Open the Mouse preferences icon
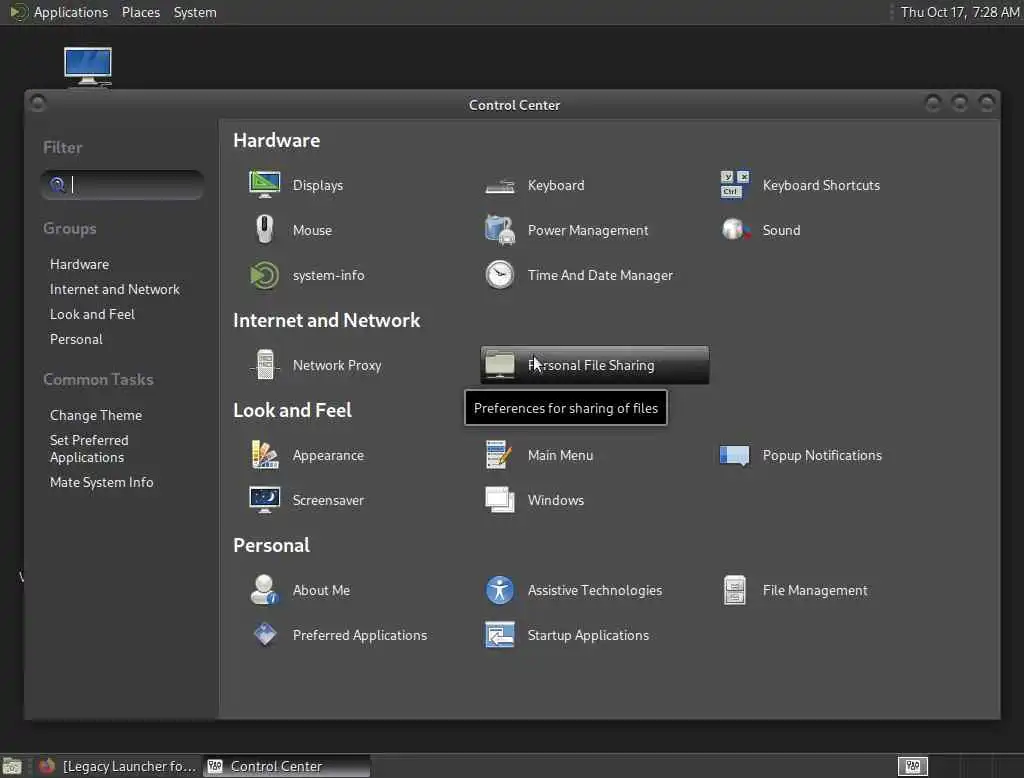 [x=264, y=229]
